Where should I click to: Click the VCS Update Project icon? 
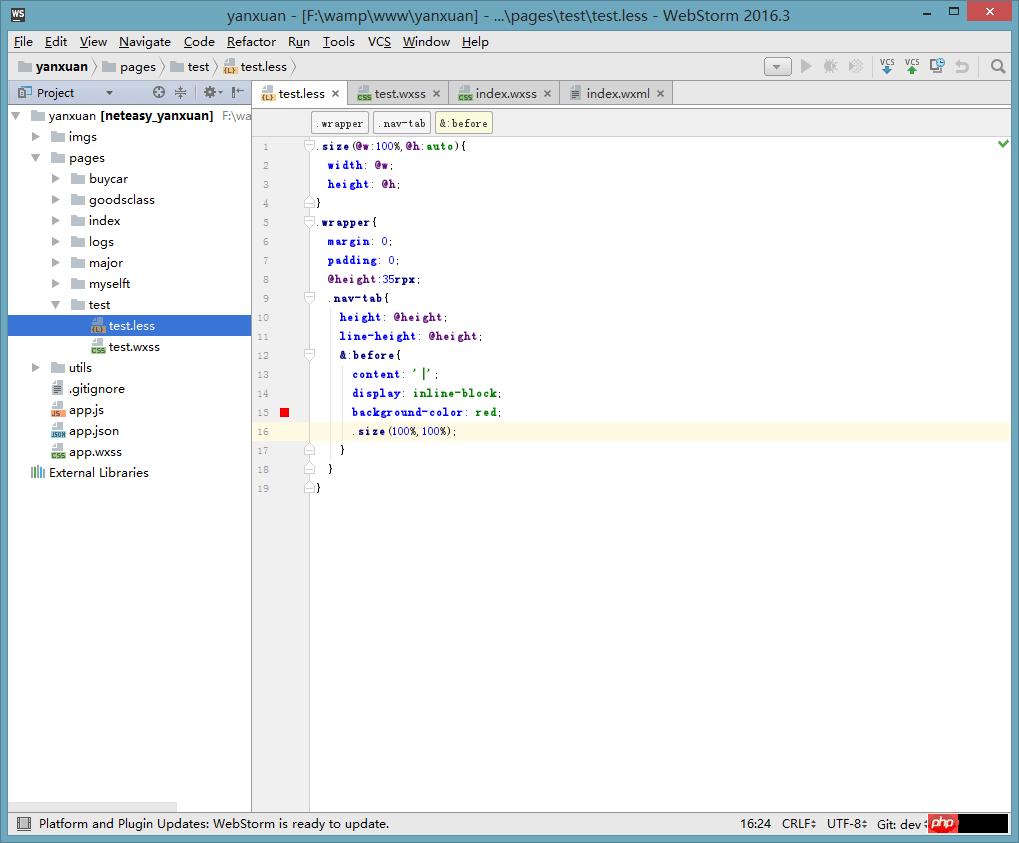point(886,66)
